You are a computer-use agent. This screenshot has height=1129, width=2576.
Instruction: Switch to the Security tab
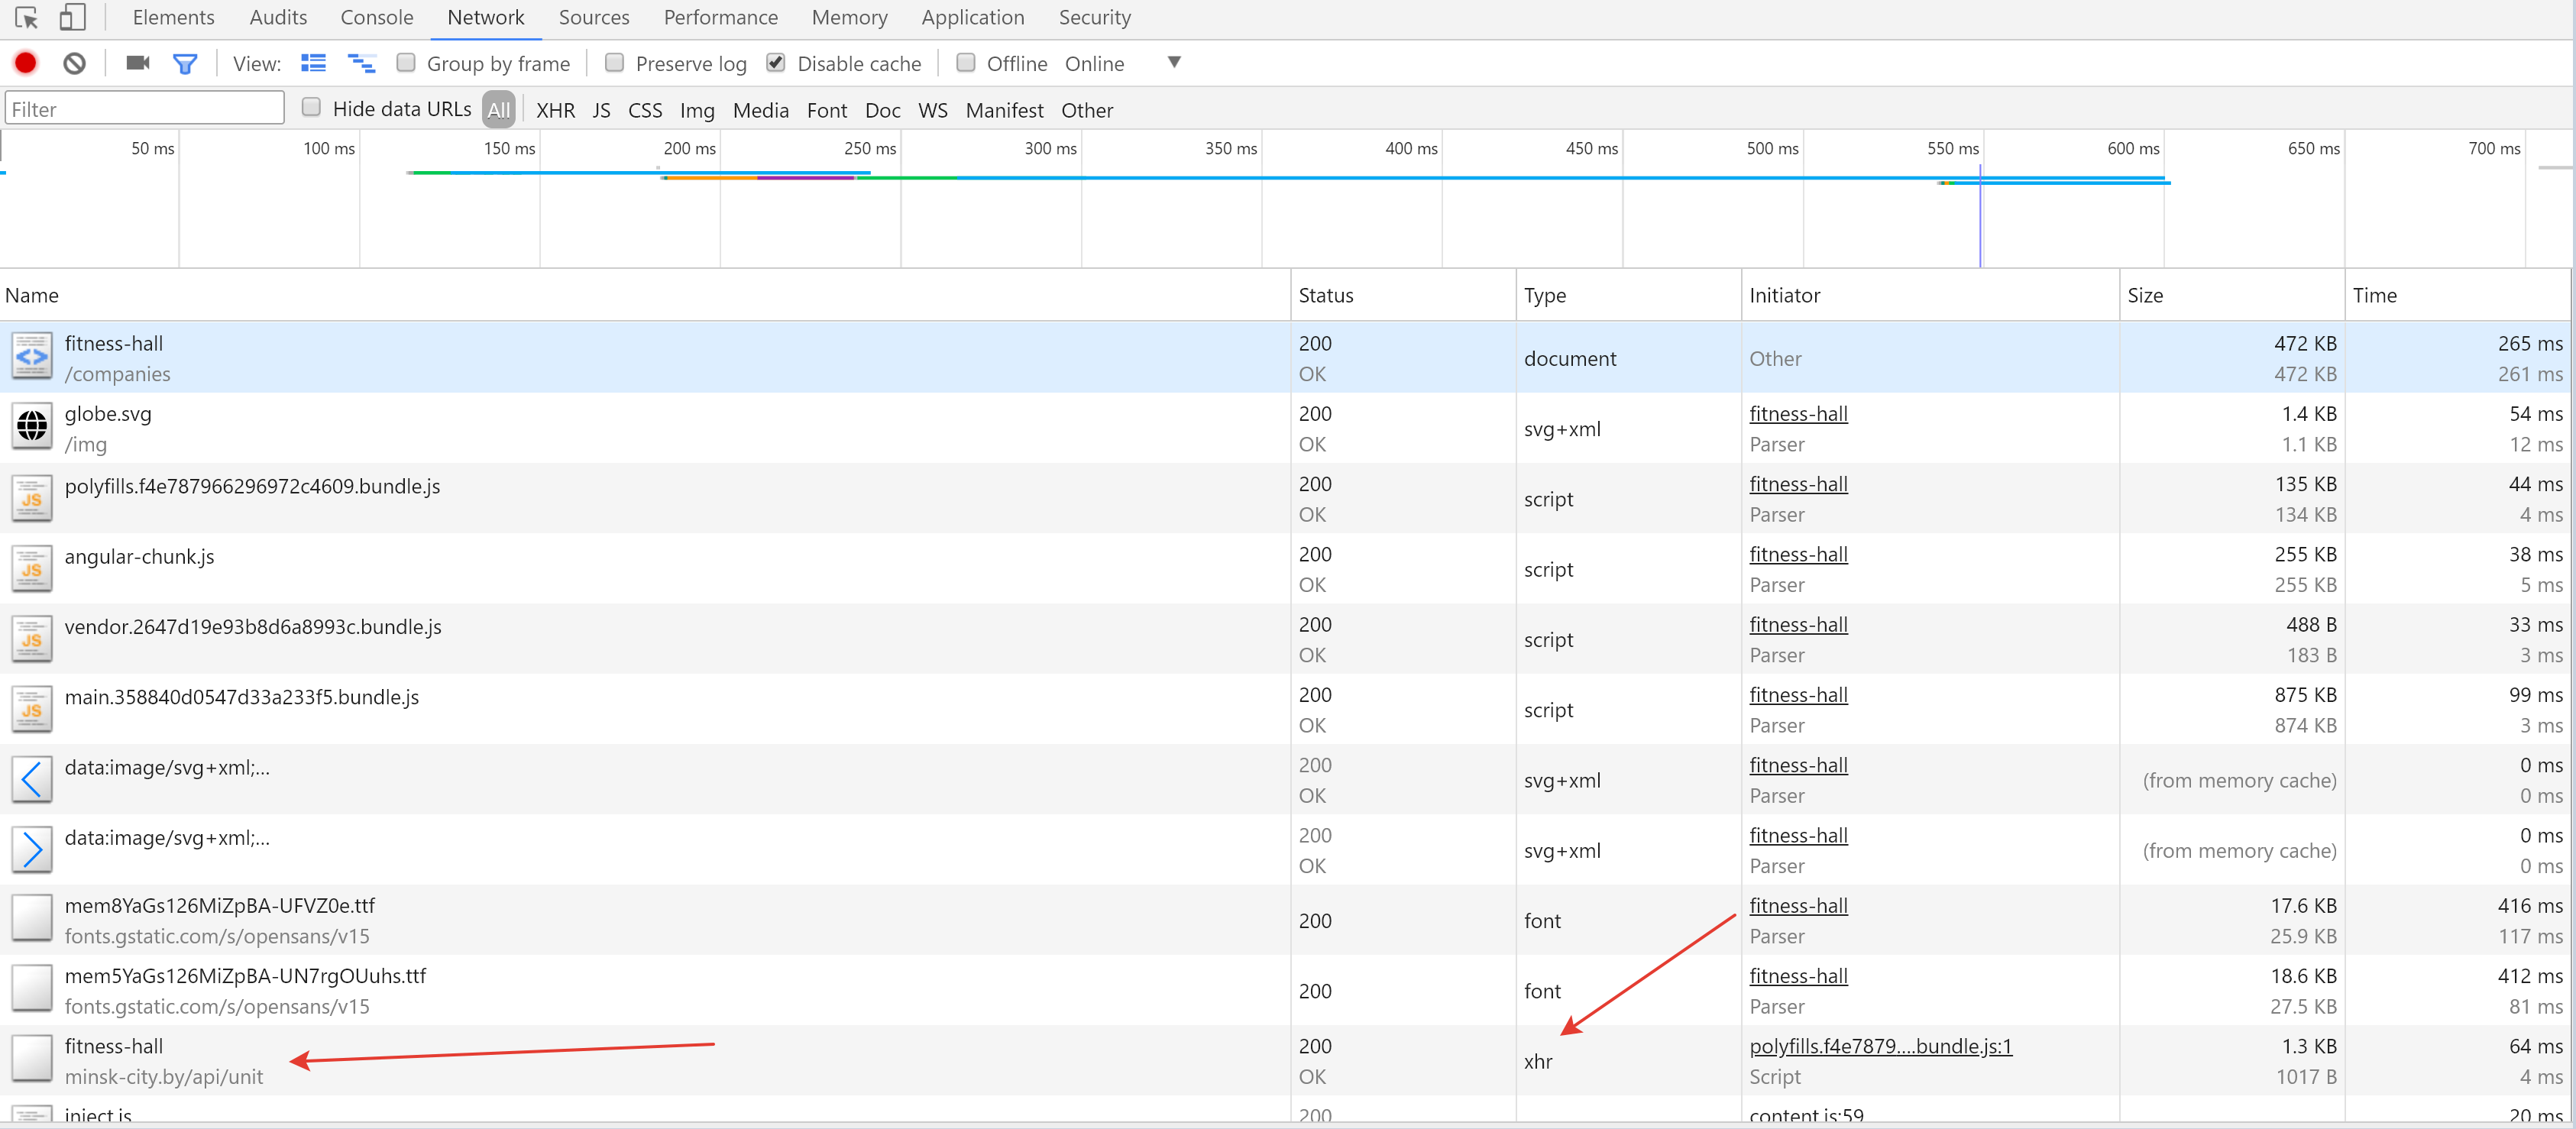(x=1094, y=18)
